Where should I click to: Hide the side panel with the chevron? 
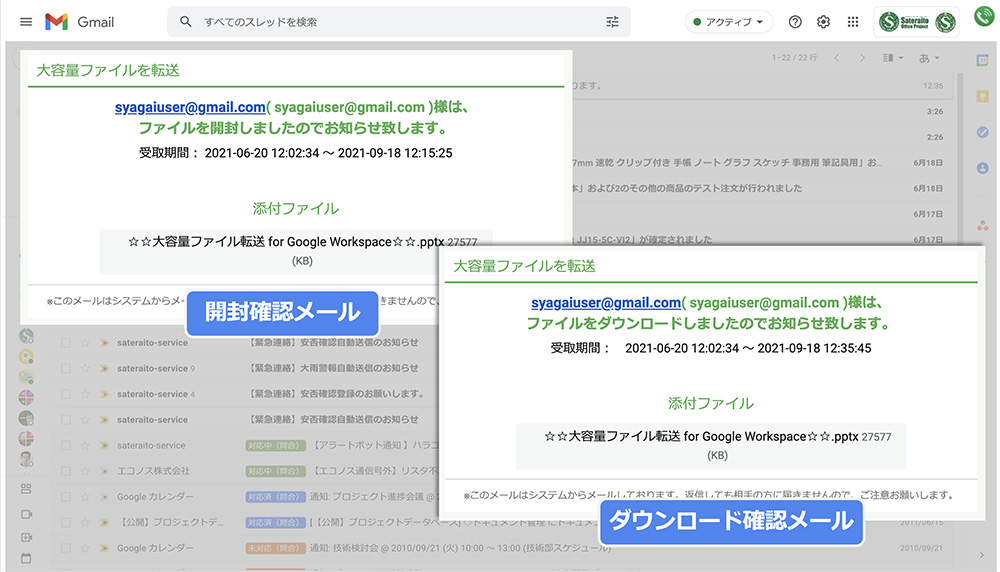982,555
